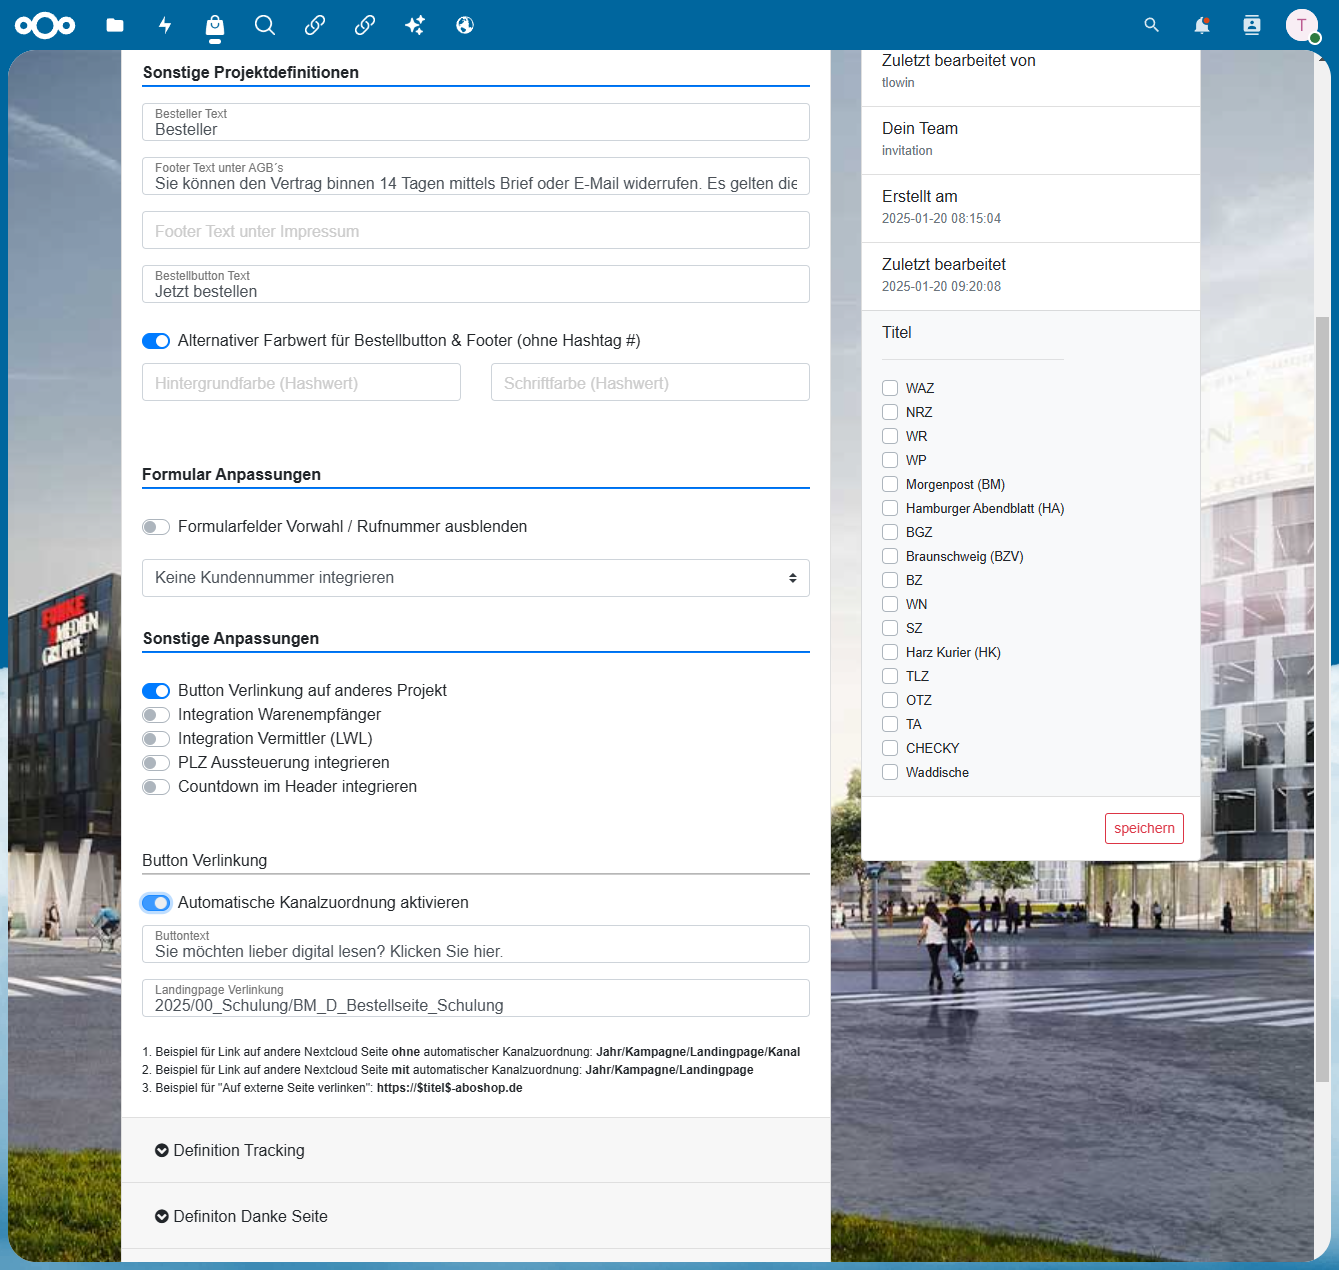Click the speichern button
Screen dimensions: 1339x1270
tap(1144, 829)
